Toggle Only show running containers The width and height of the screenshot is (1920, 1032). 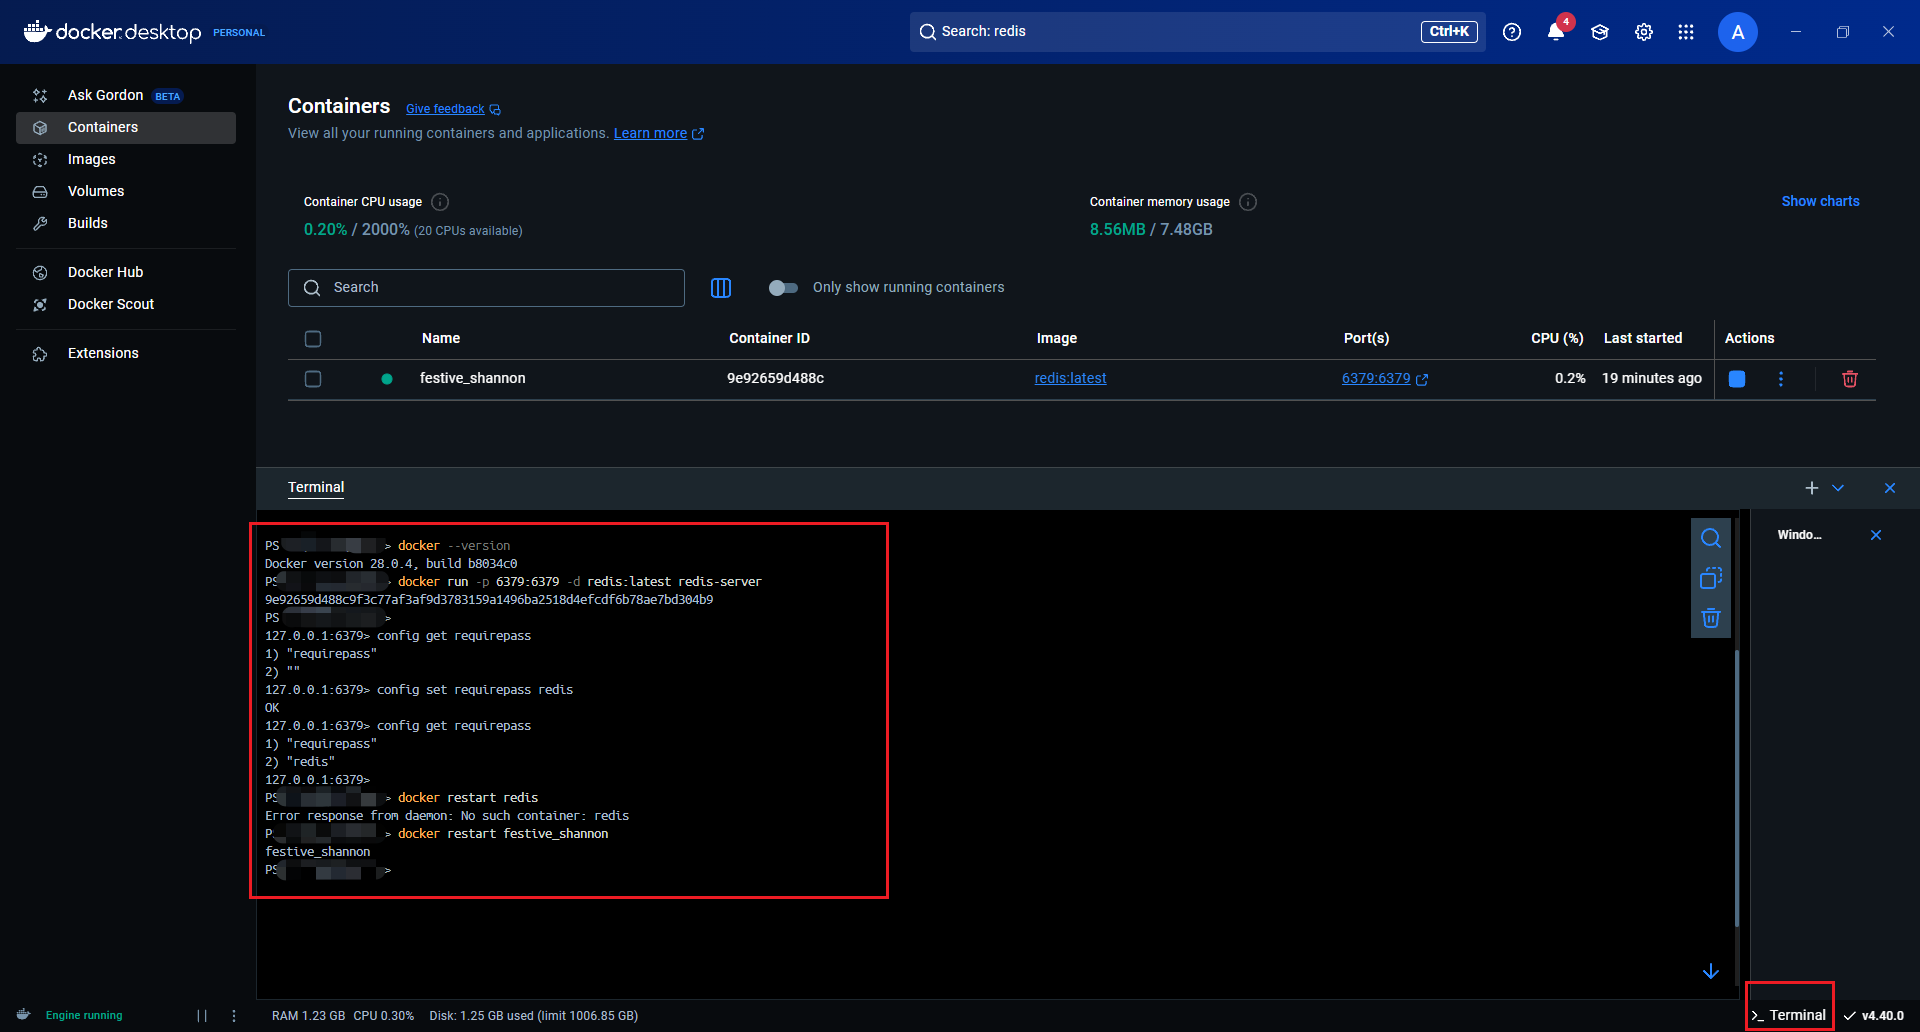[783, 288]
